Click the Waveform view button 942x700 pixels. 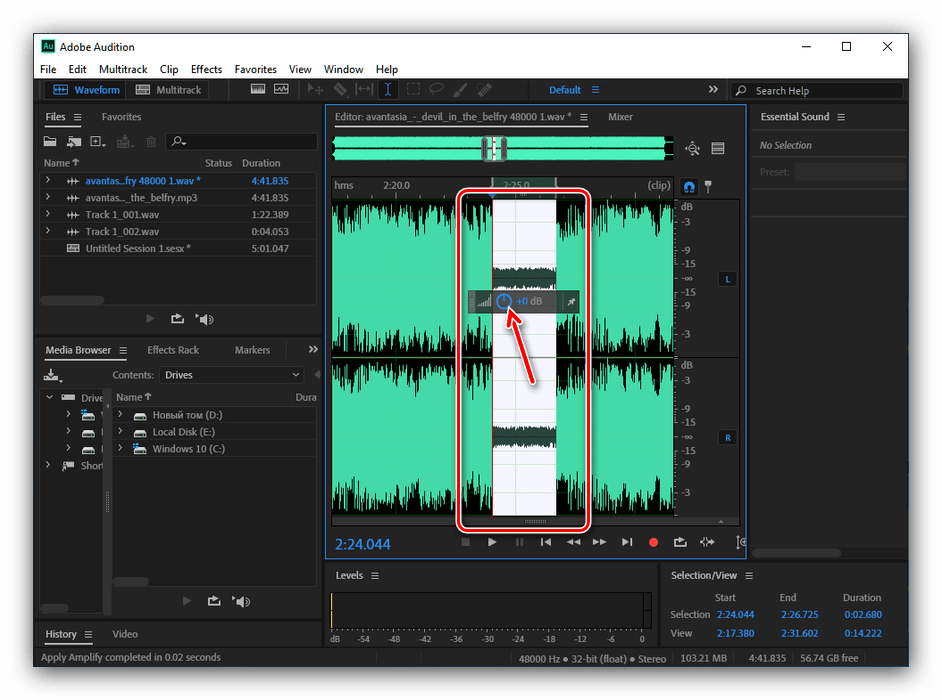coord(87,90)
